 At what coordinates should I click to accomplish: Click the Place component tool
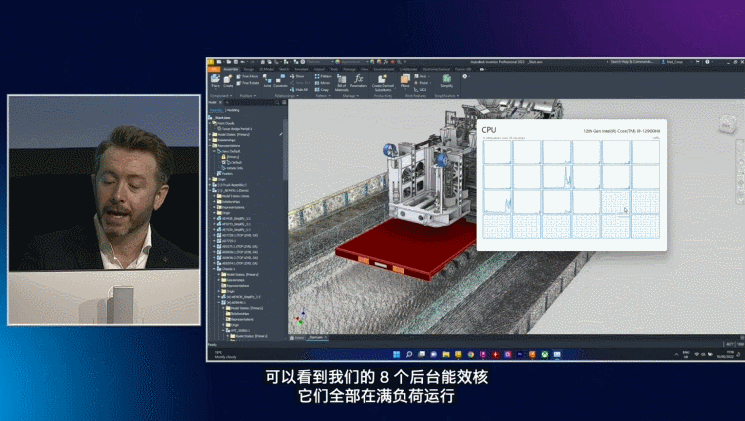pos(215,80)
